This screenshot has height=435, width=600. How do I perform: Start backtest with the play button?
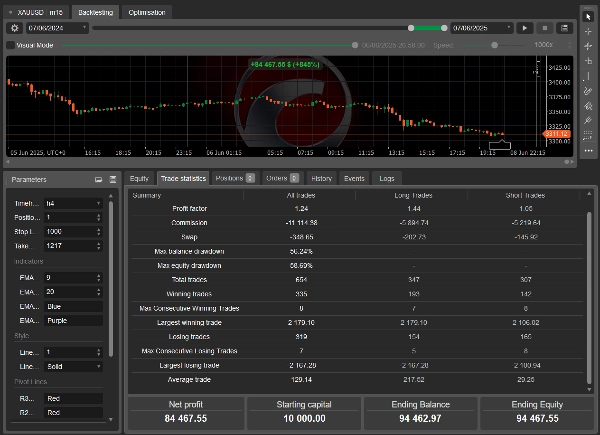click(524, 28)
